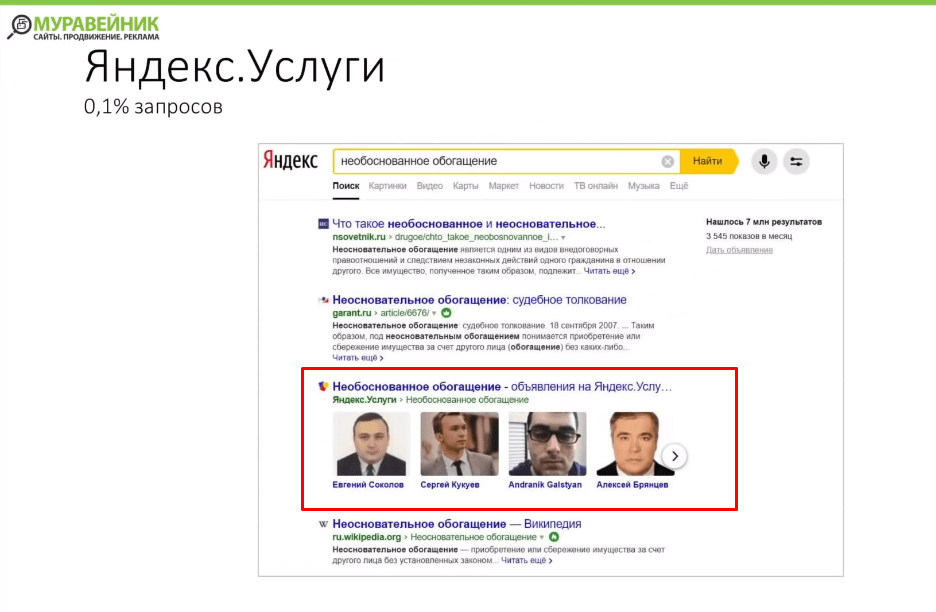
Task: Expand garant.ru URL dropdown arrow
Action: point(434,313)
